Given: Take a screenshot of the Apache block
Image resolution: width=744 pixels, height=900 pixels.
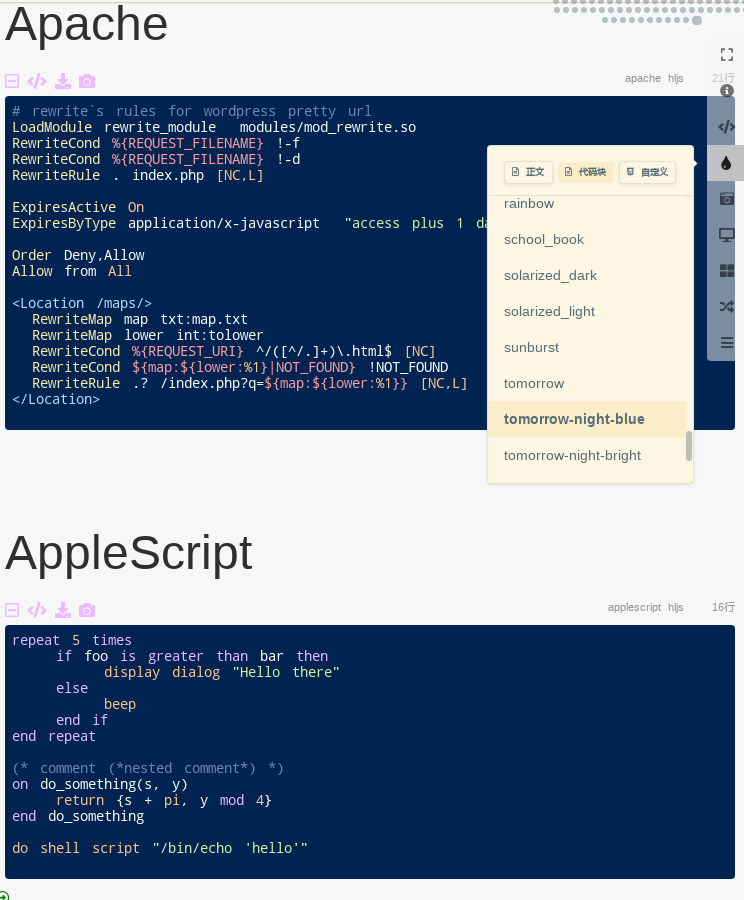Looking at the screenshot, I should [x=87, y=81].
